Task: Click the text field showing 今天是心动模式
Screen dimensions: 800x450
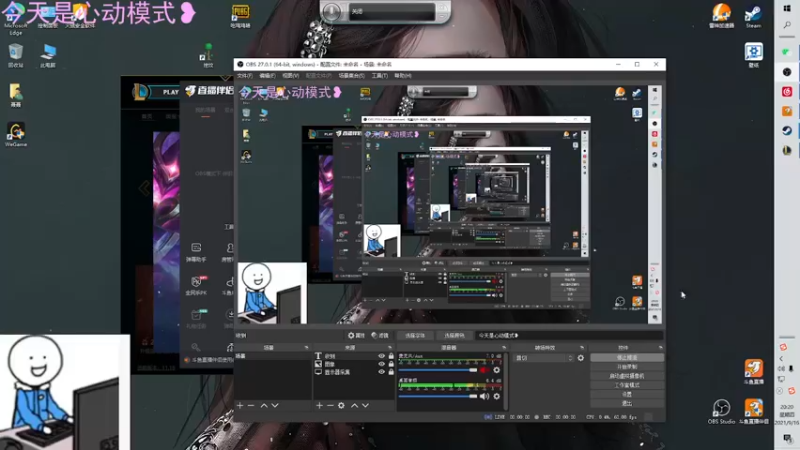Action: pyautogui.click(x=569, y=335)
